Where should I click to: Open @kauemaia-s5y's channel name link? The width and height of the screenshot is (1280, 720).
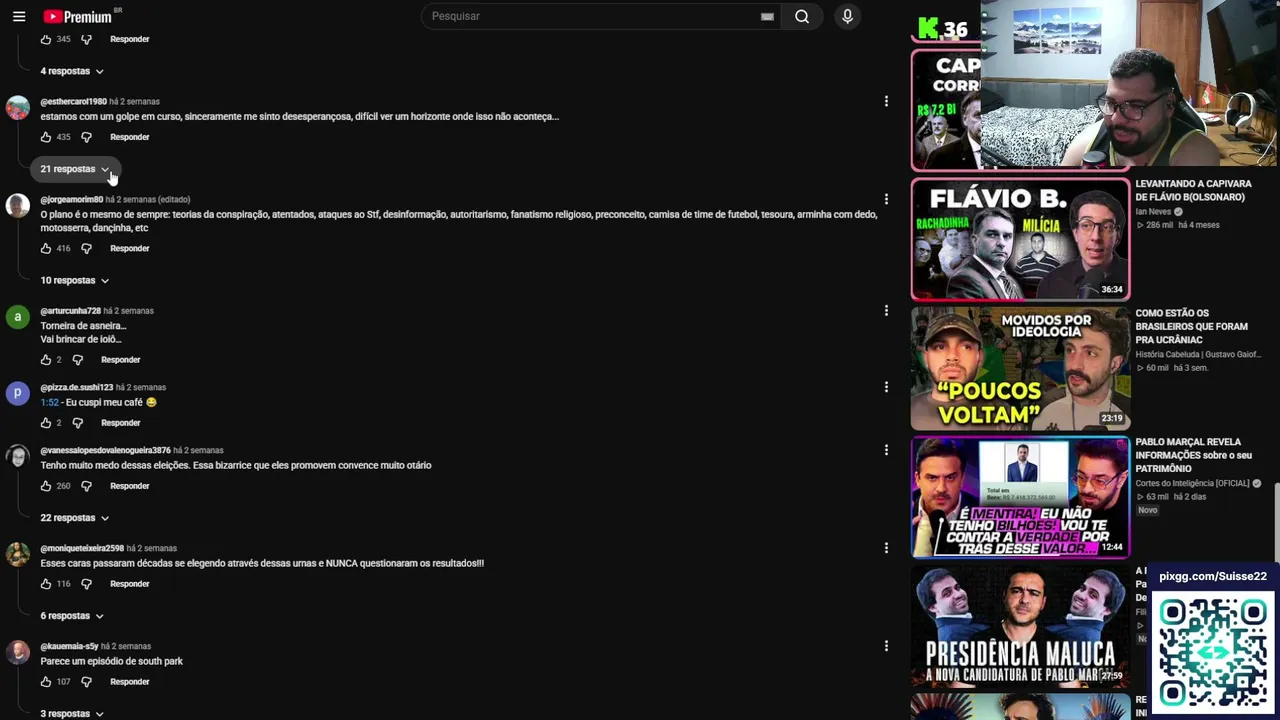69,646
